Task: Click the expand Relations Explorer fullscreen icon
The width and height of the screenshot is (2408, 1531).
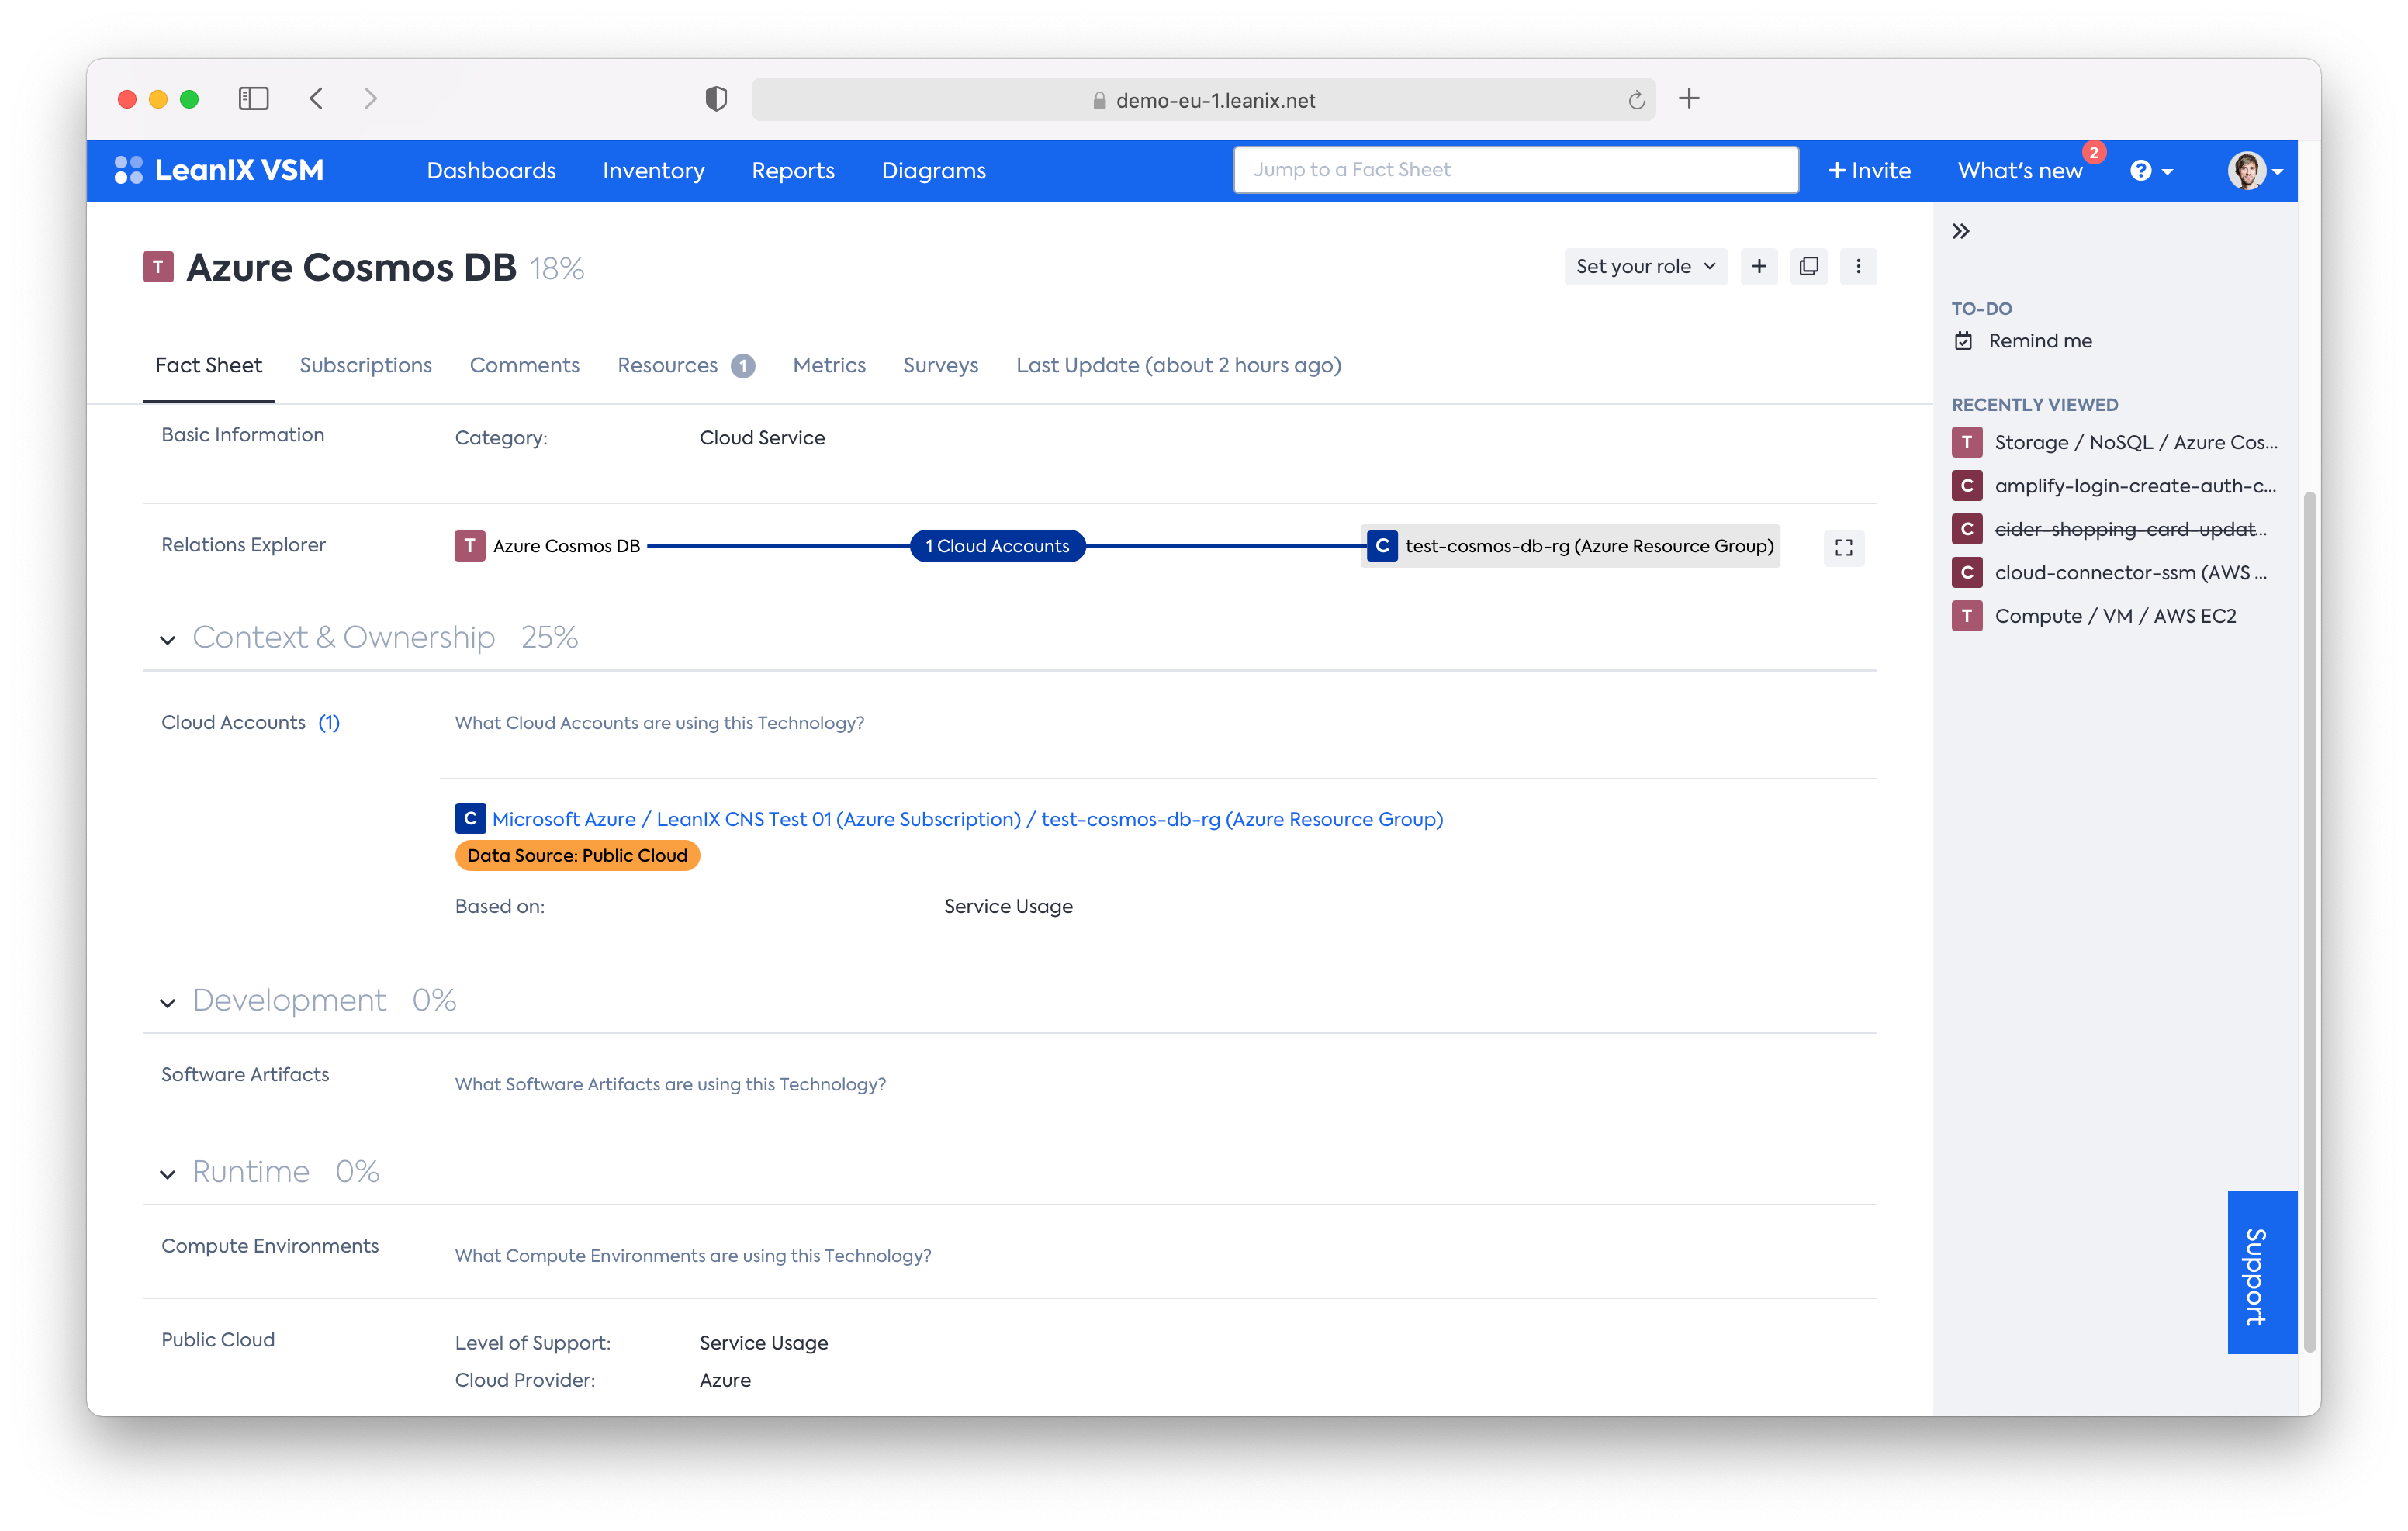Action: [1845, 547]
